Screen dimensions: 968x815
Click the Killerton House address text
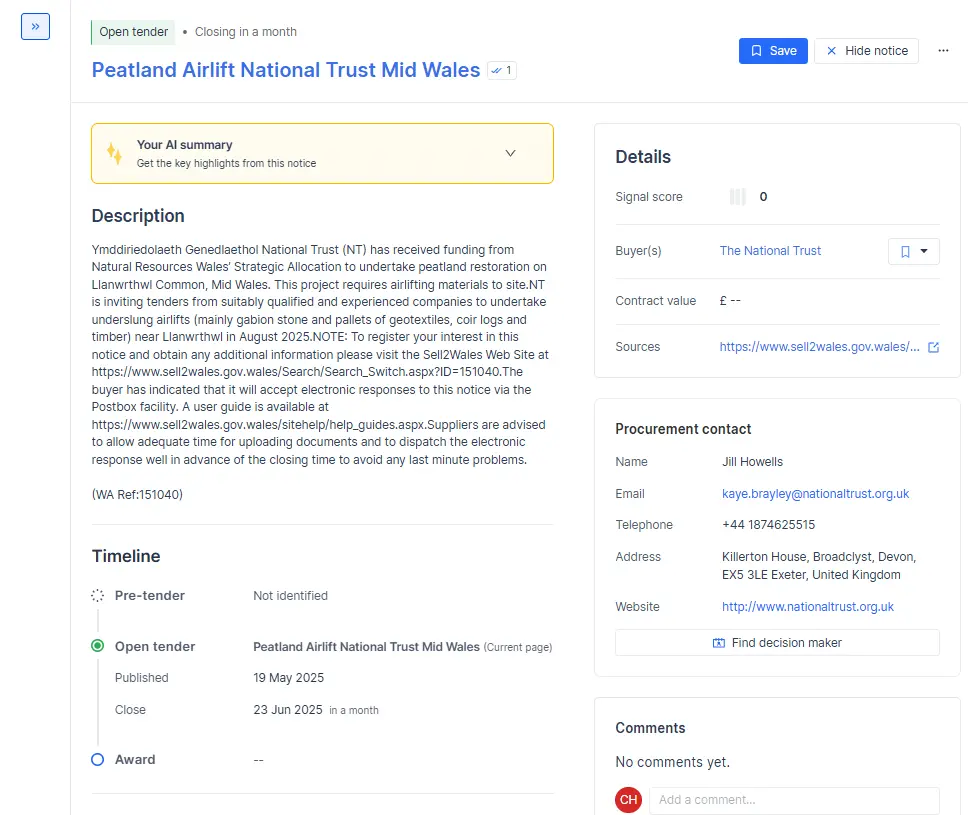tap(819, 566)
